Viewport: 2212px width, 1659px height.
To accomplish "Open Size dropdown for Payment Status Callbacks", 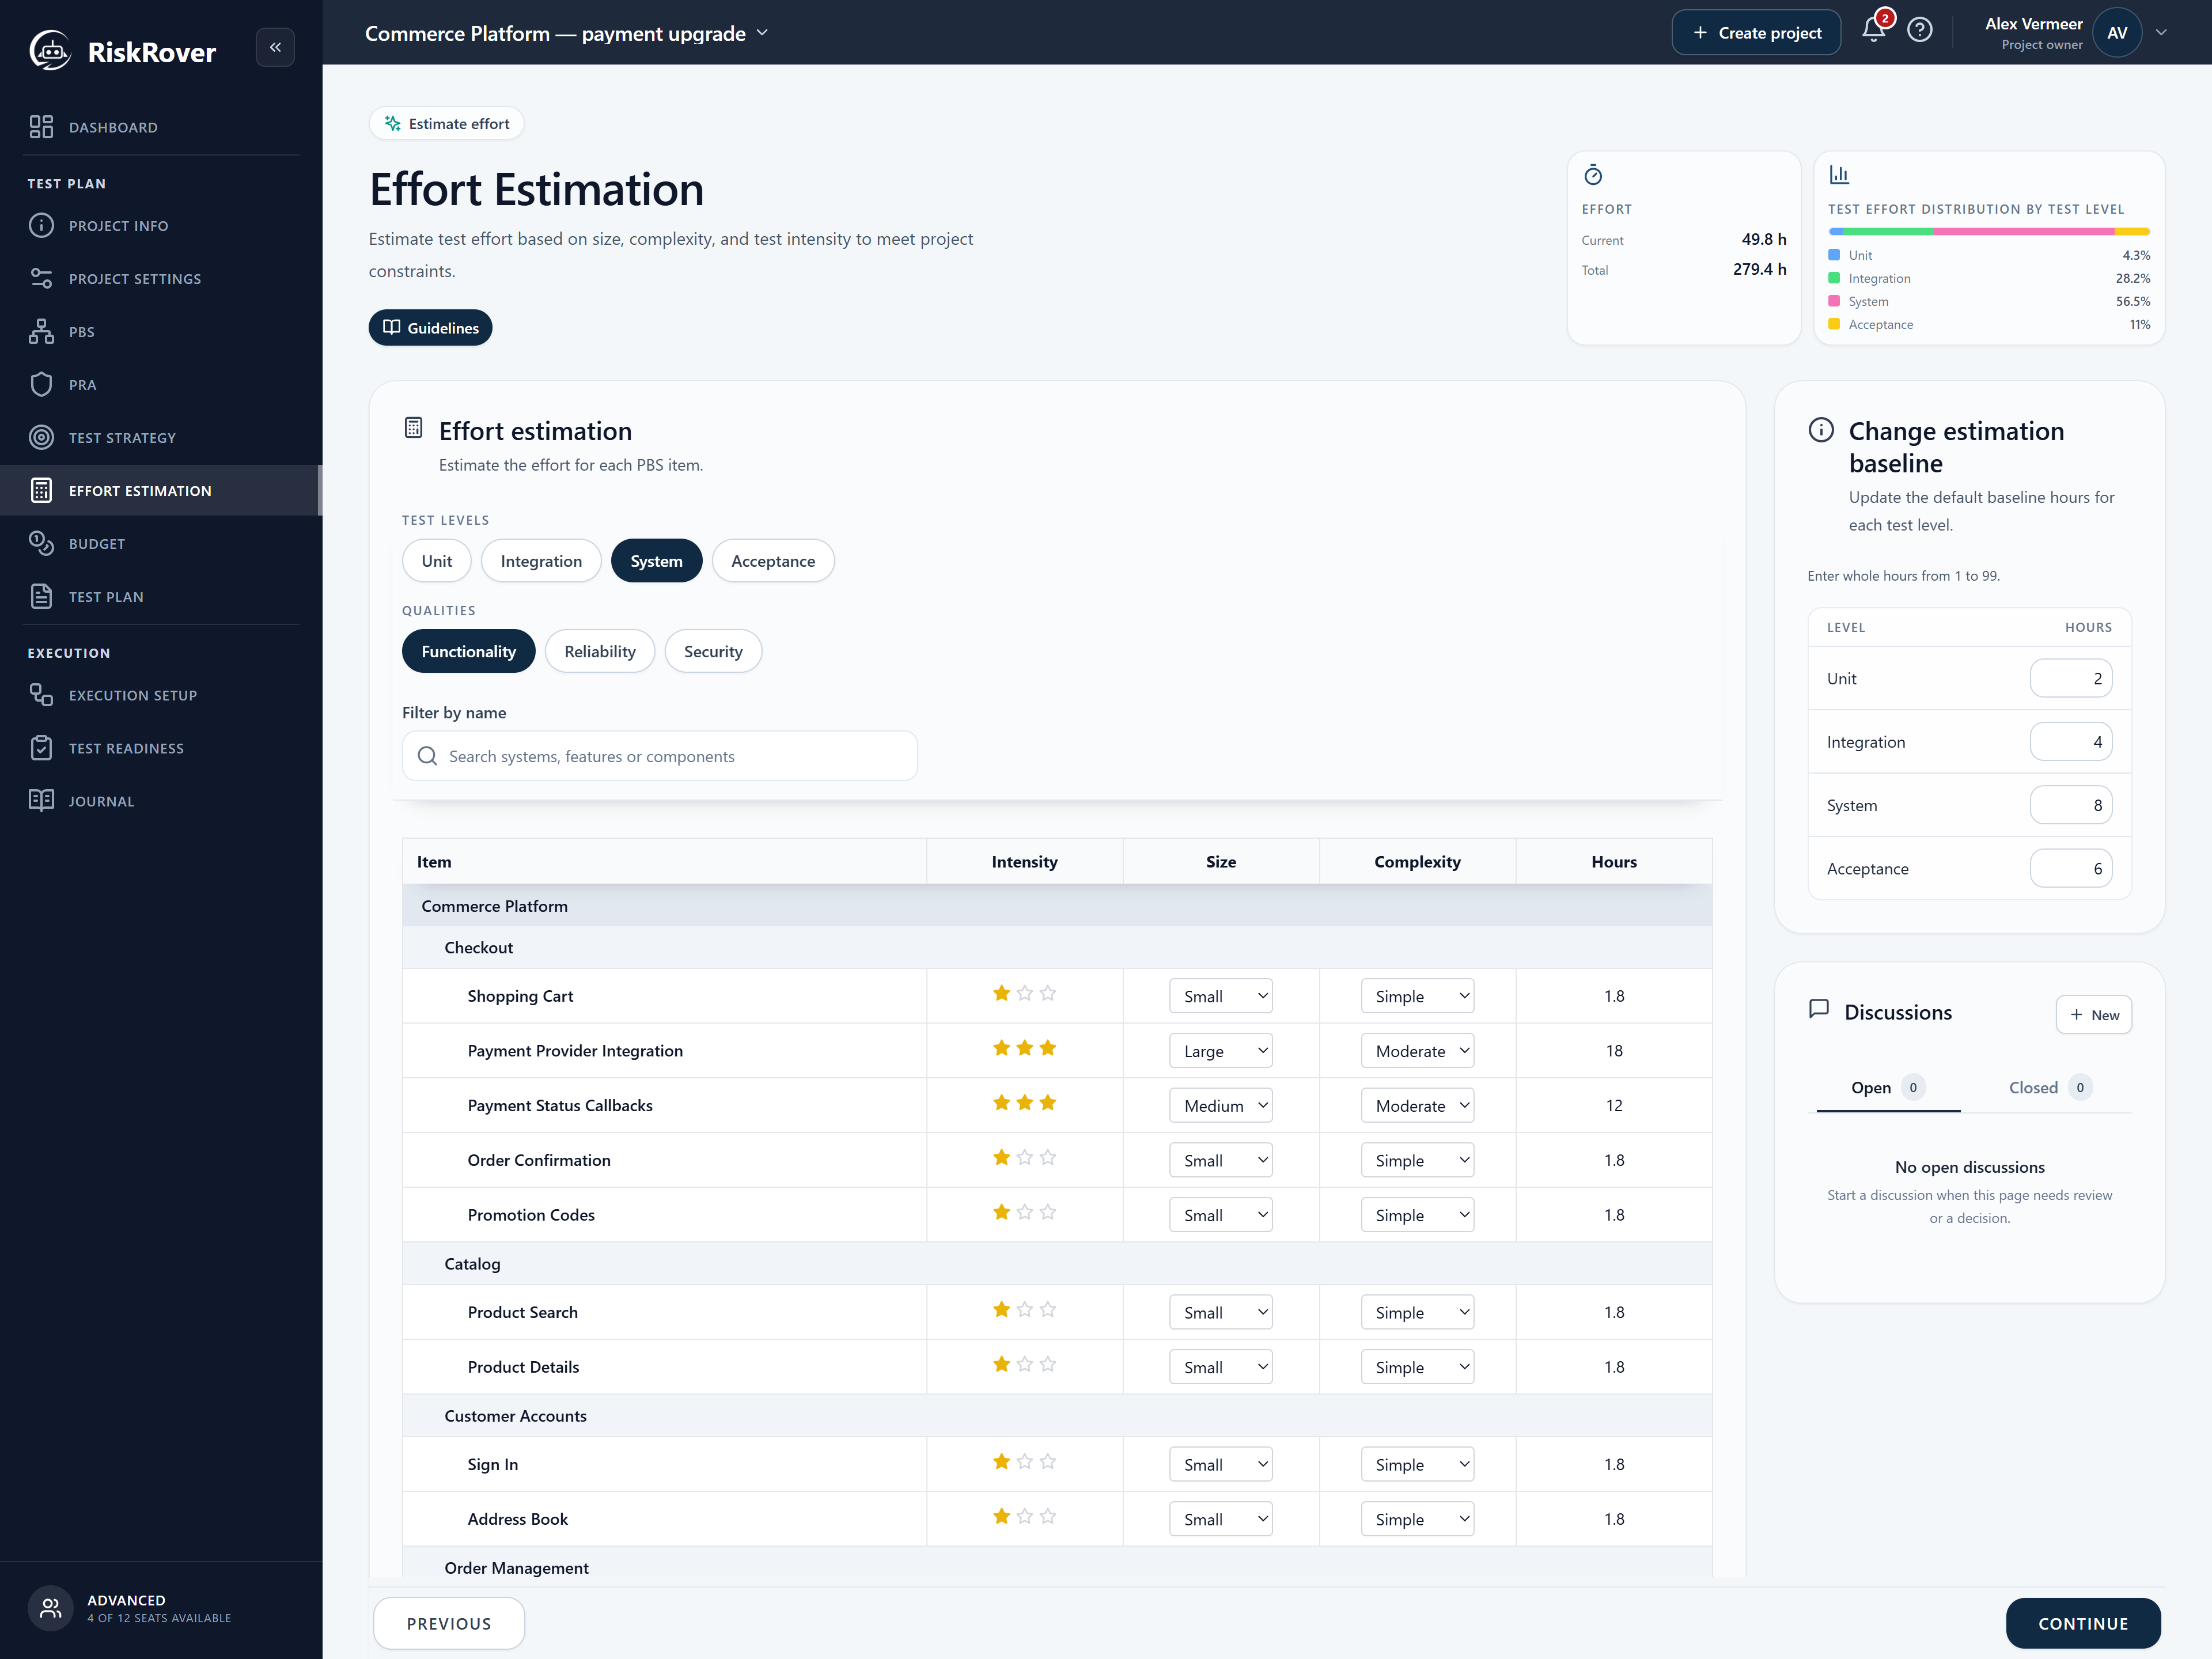I will [x=1221, y=1105].
